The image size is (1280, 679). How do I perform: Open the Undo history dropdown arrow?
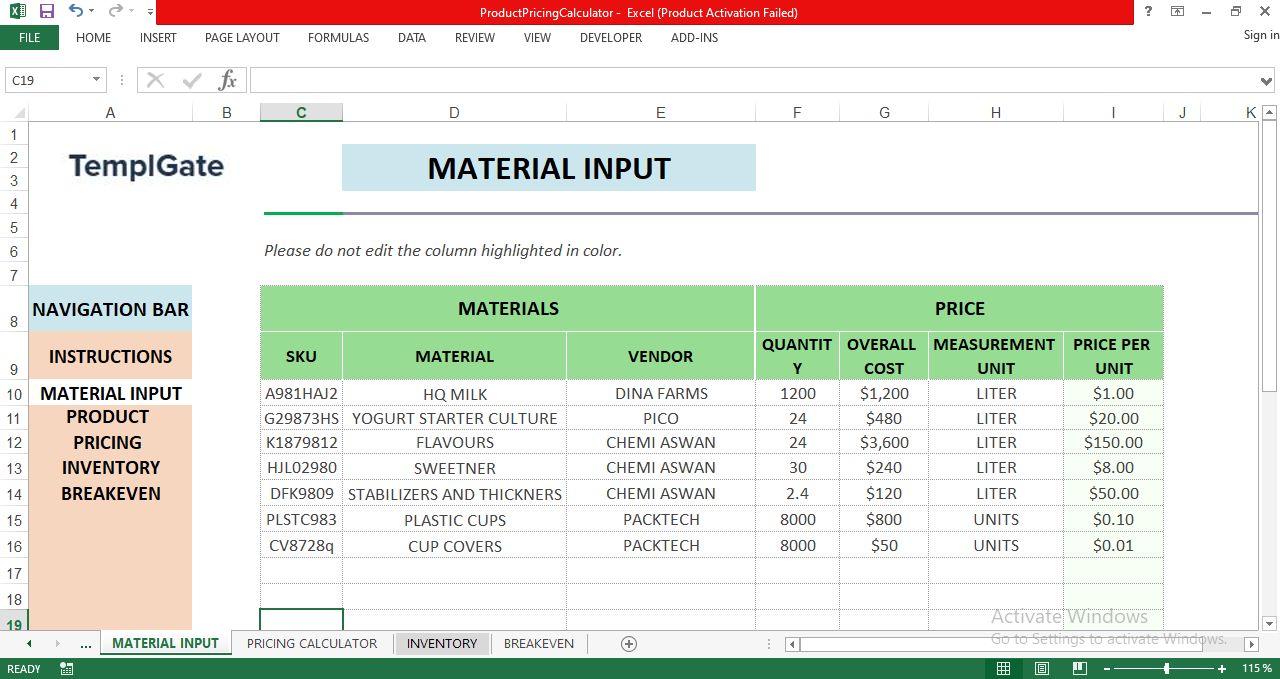tap(91, 12)
